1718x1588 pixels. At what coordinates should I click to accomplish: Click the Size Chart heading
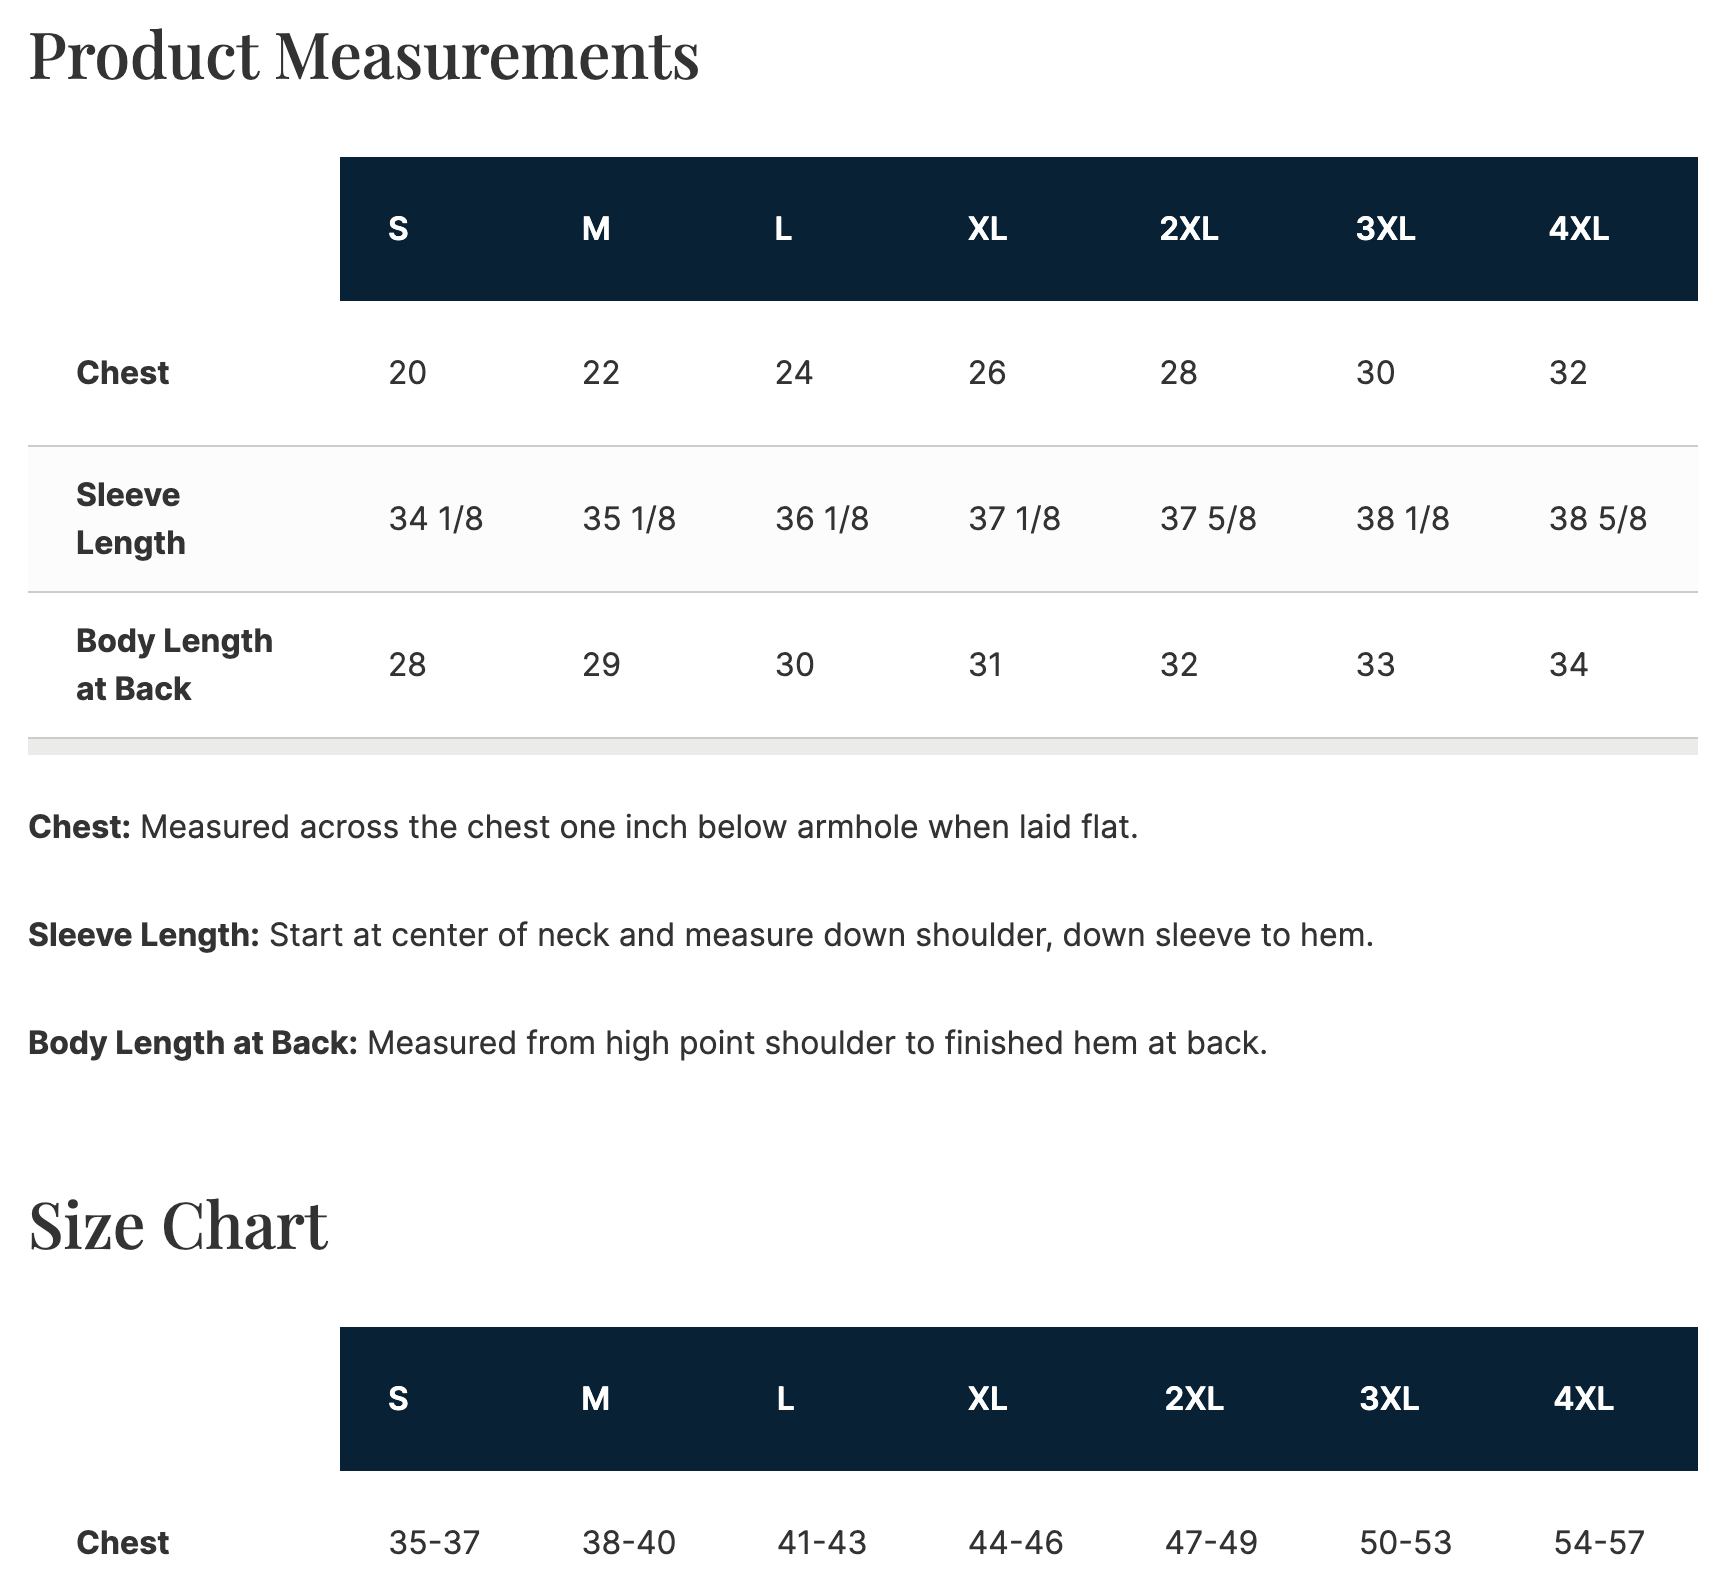tap(178, 1224)
